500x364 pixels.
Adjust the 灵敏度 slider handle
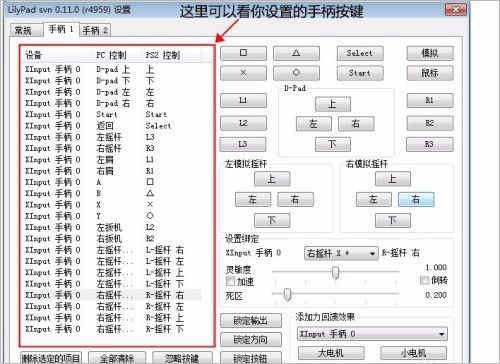[x=336, y=272]
